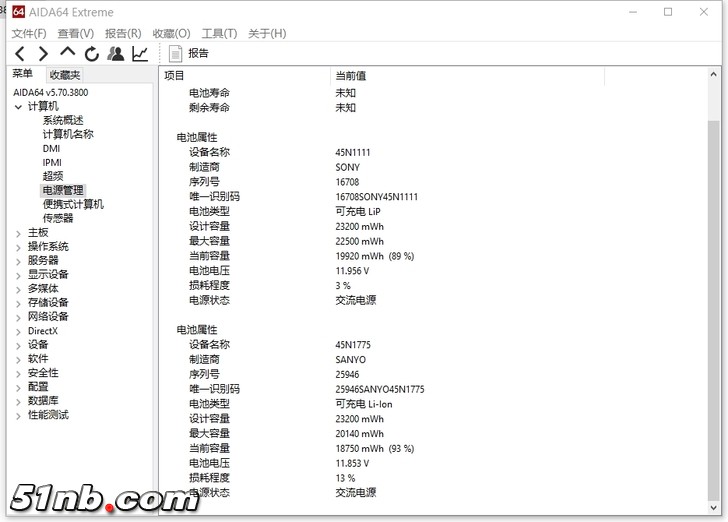This screenshot has width=728, height=522.
Task: Click the 当前值 column header
Action: pos(351,76)
